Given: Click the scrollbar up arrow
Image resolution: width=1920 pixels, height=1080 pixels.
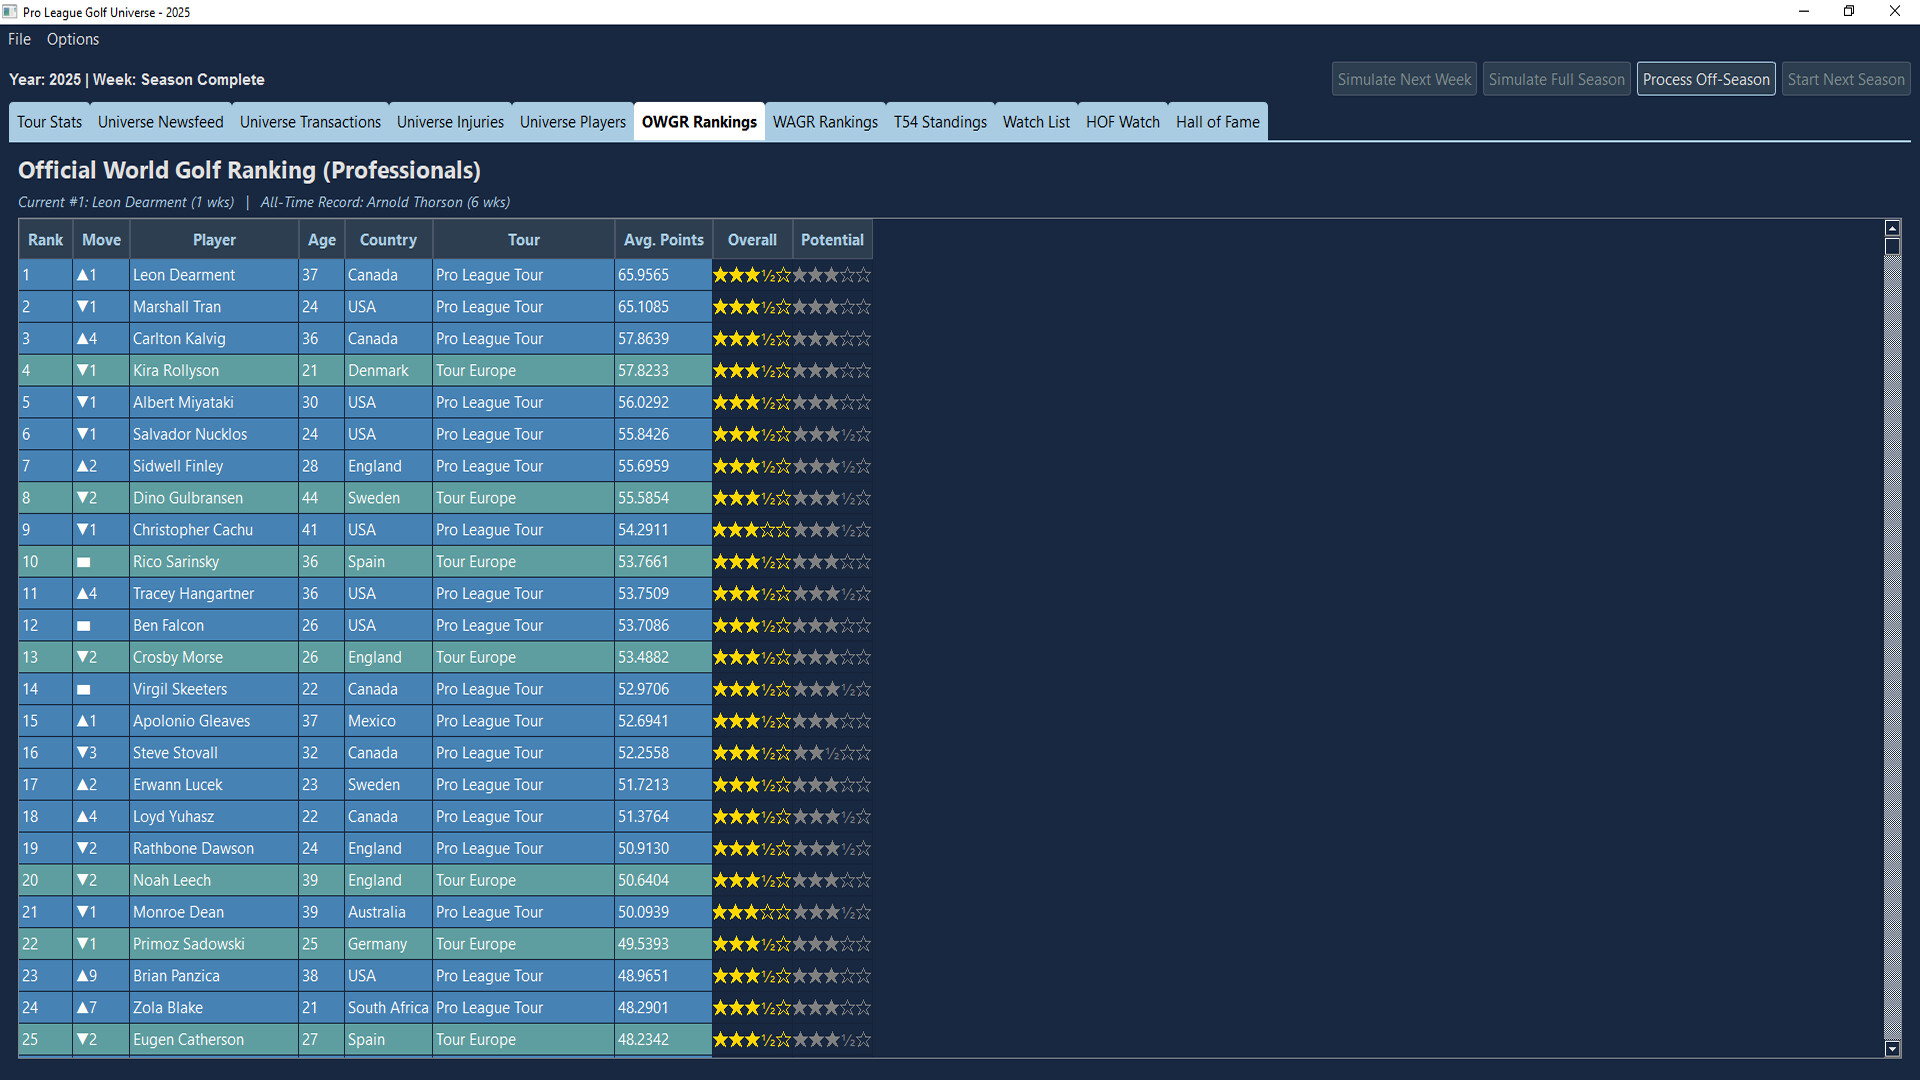Looking at the screenshot, I should (x=1893, y=227).
